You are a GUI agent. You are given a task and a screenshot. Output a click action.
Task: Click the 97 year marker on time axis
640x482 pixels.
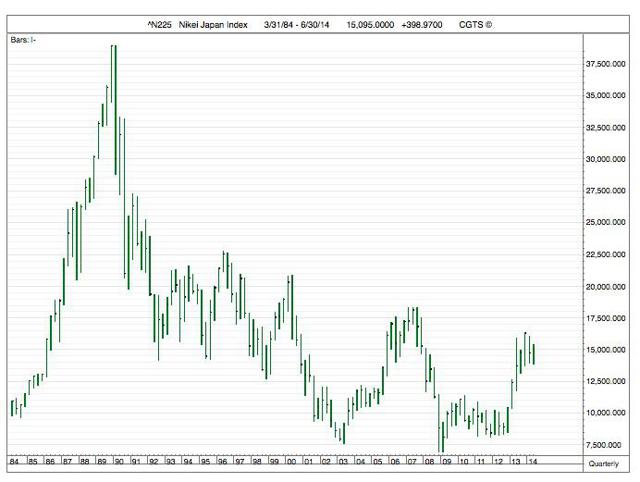(240, 462)
